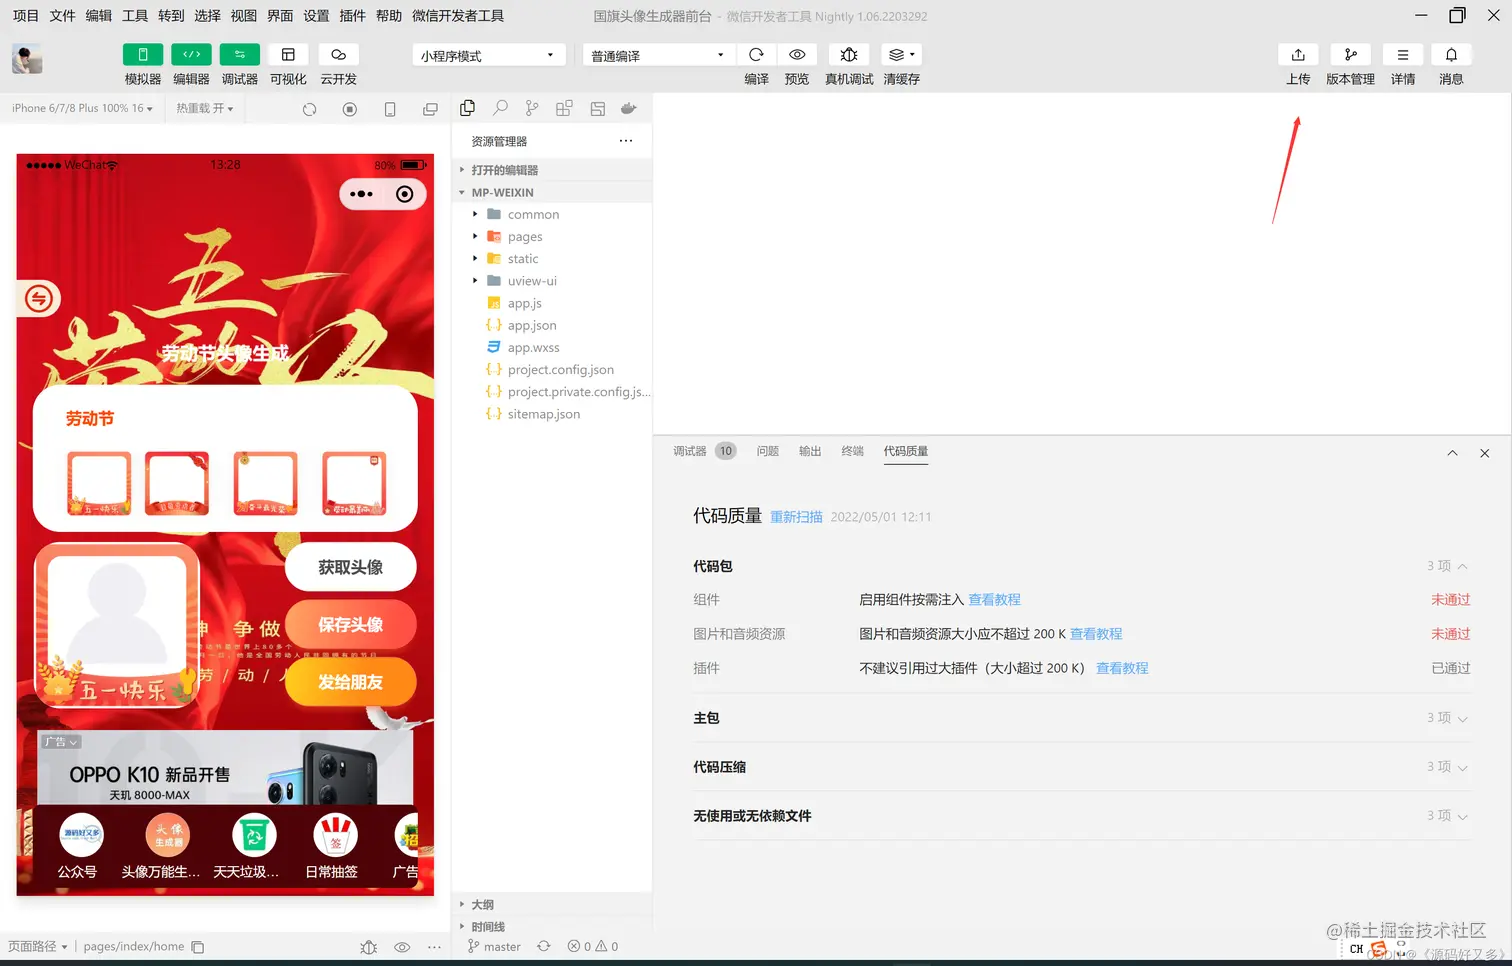Toggle the debug icon beside page path
The image size is (1512, 966).
[x=368, y=946]
